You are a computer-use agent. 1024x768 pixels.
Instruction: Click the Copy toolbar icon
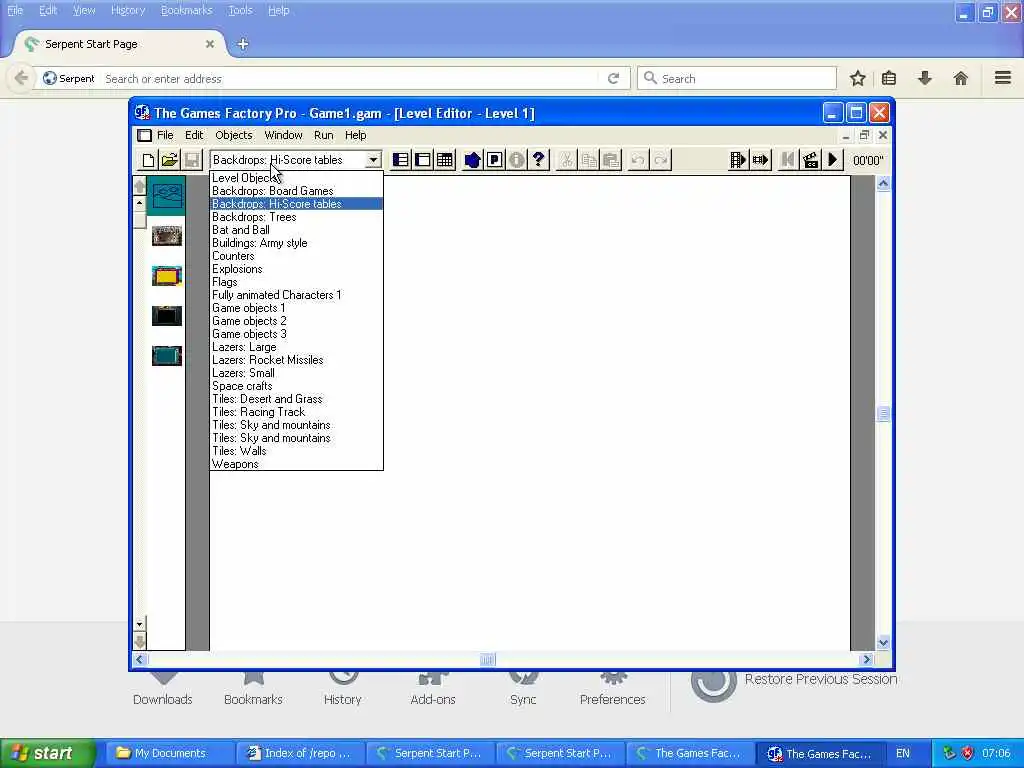(x=588, y=160)
